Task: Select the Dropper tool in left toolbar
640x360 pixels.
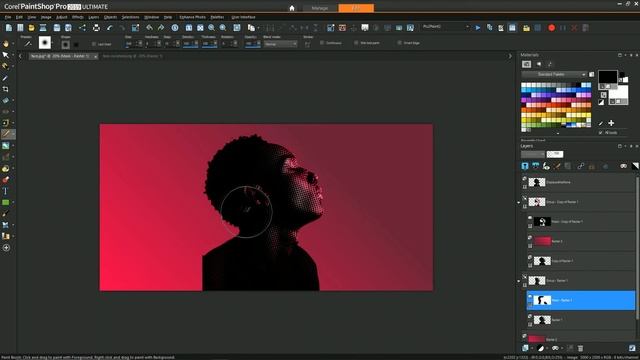Action: (x=6, y=78)
